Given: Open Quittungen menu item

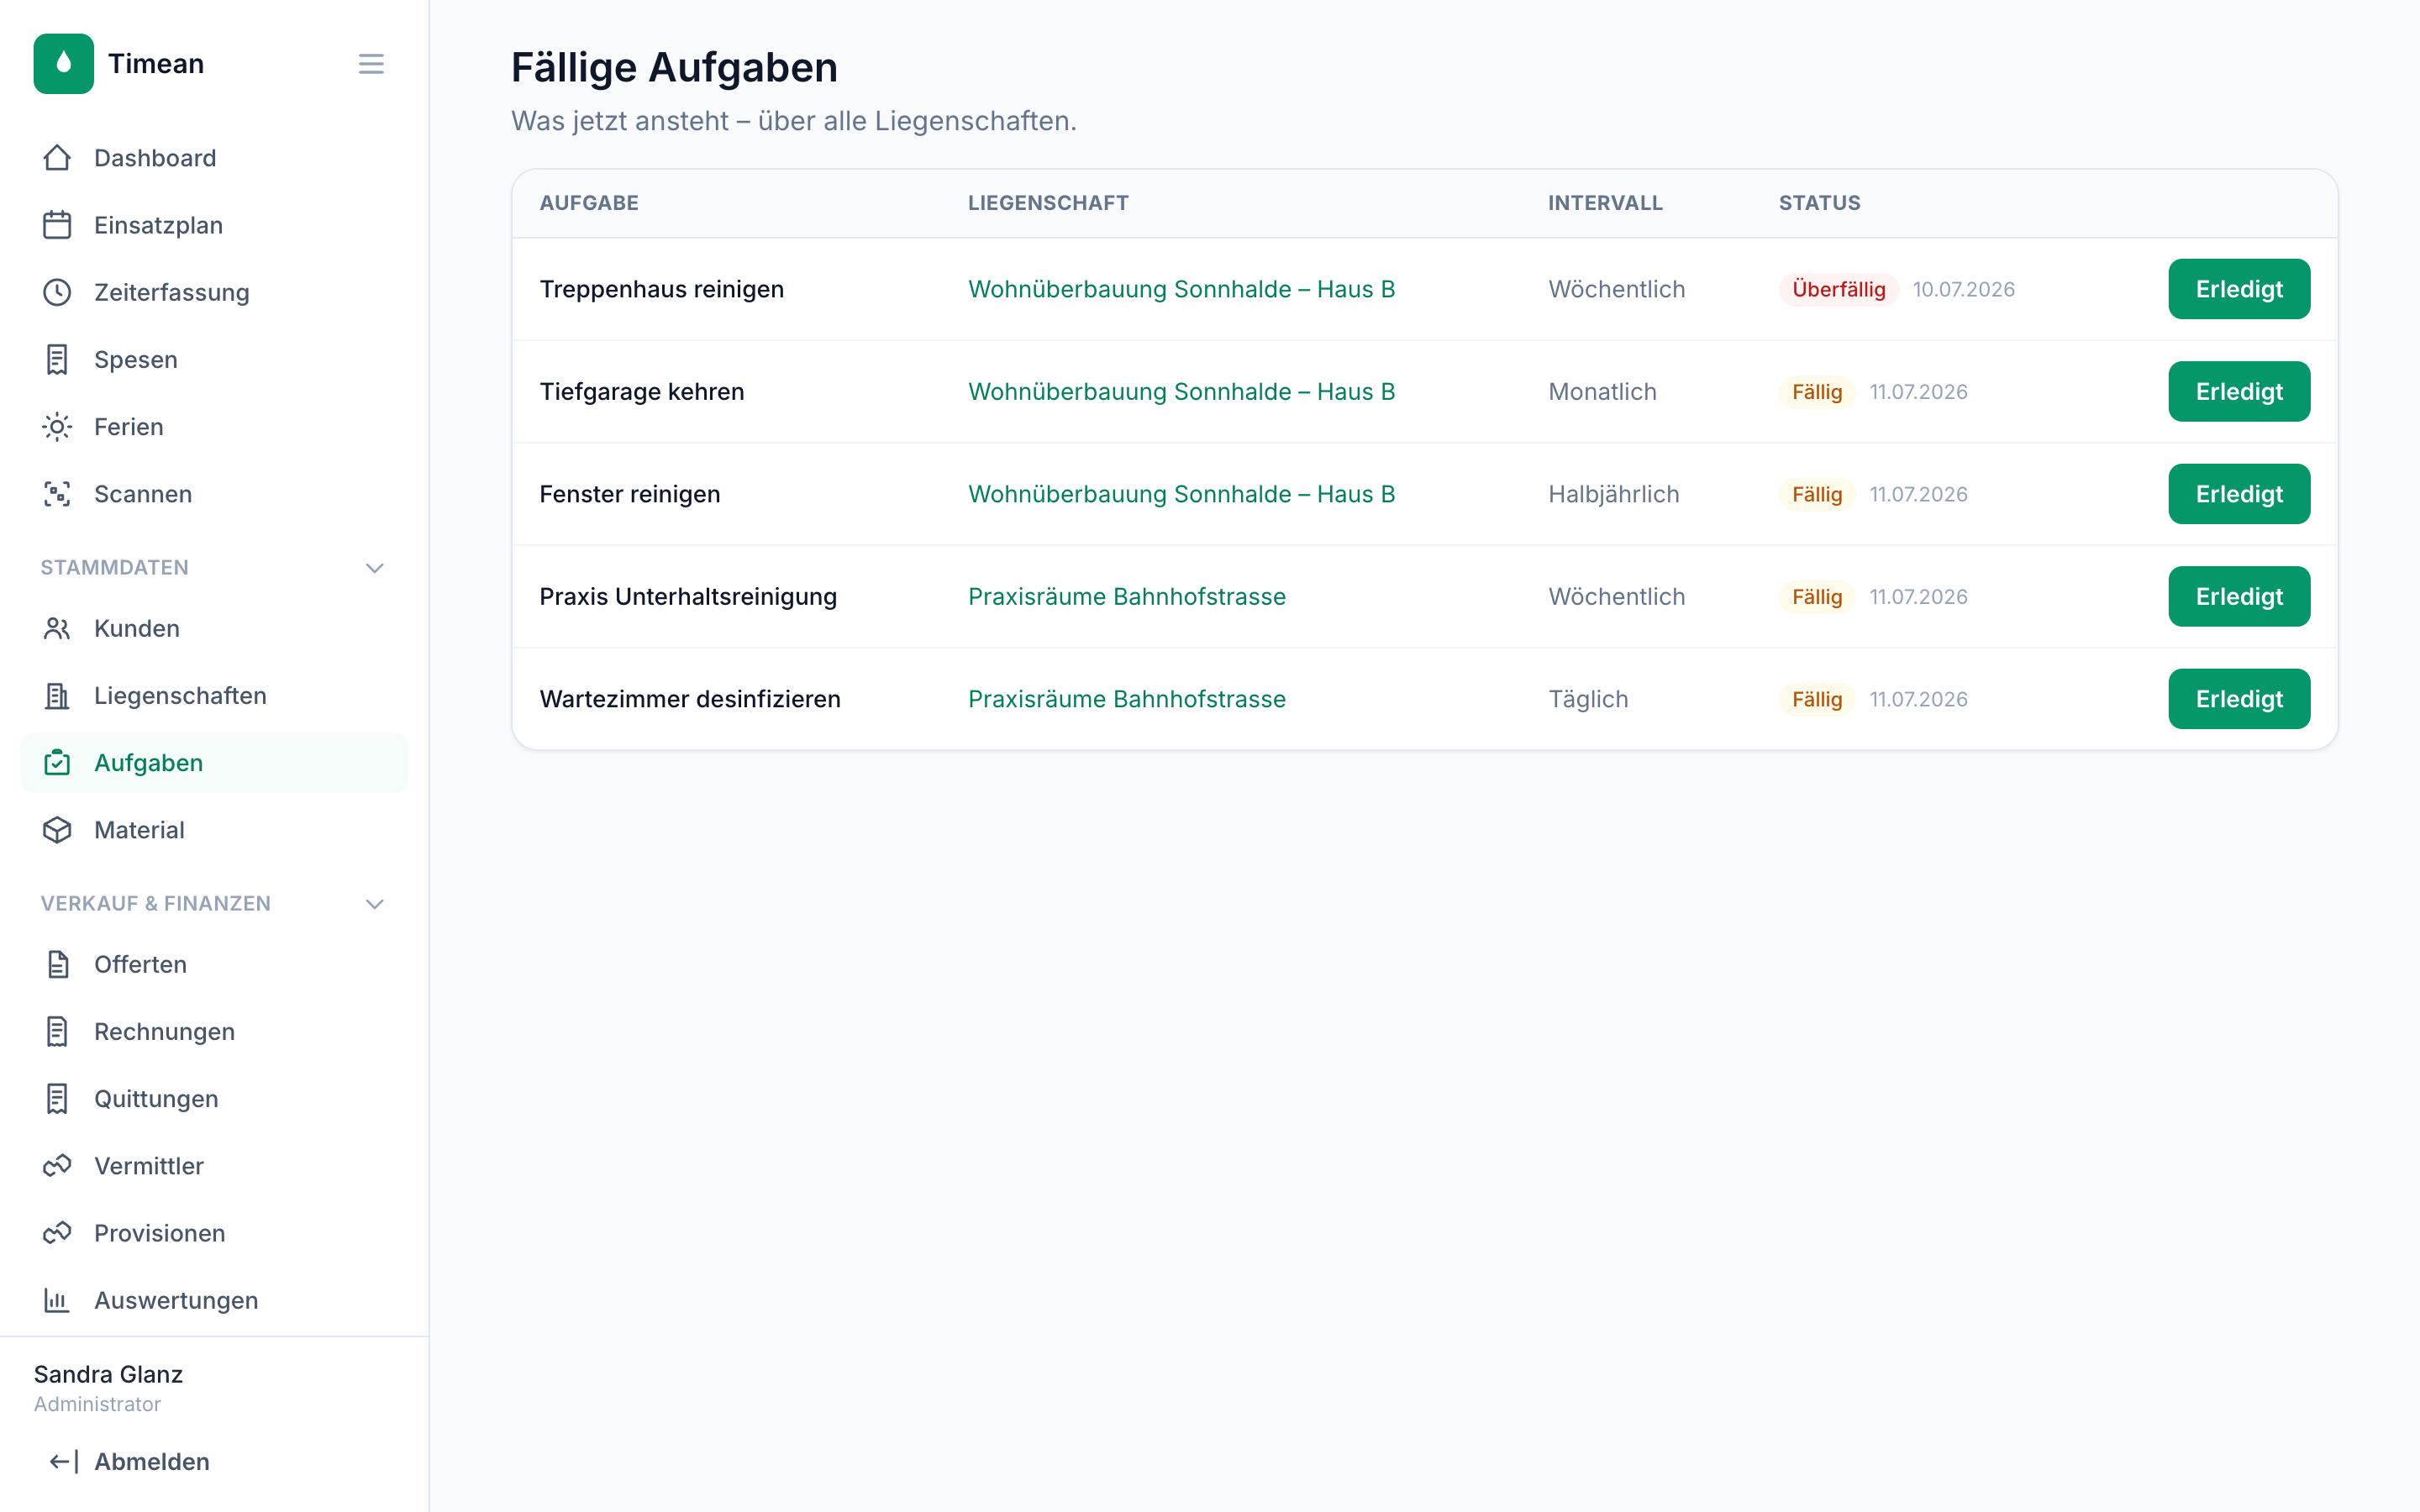Looking at the screenshot, I should click(x=214, y=1099).
